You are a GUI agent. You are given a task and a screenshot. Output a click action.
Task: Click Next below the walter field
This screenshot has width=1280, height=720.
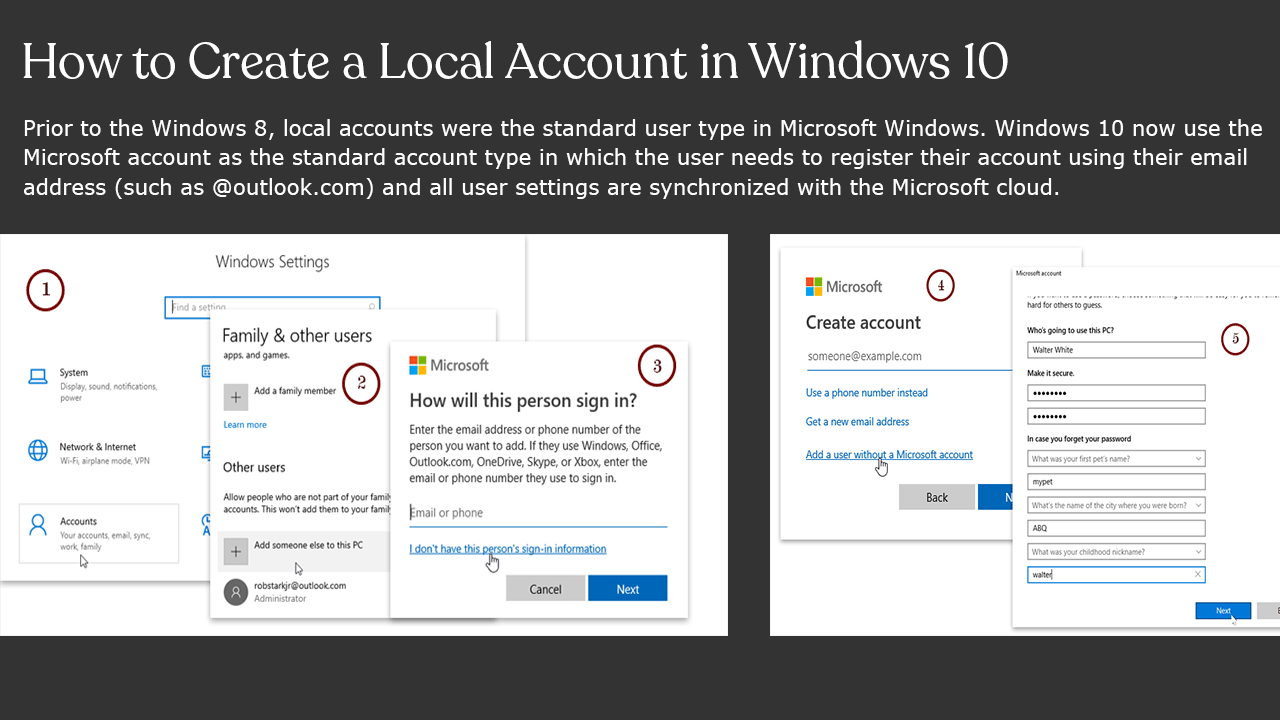(x=1223, y=610)
